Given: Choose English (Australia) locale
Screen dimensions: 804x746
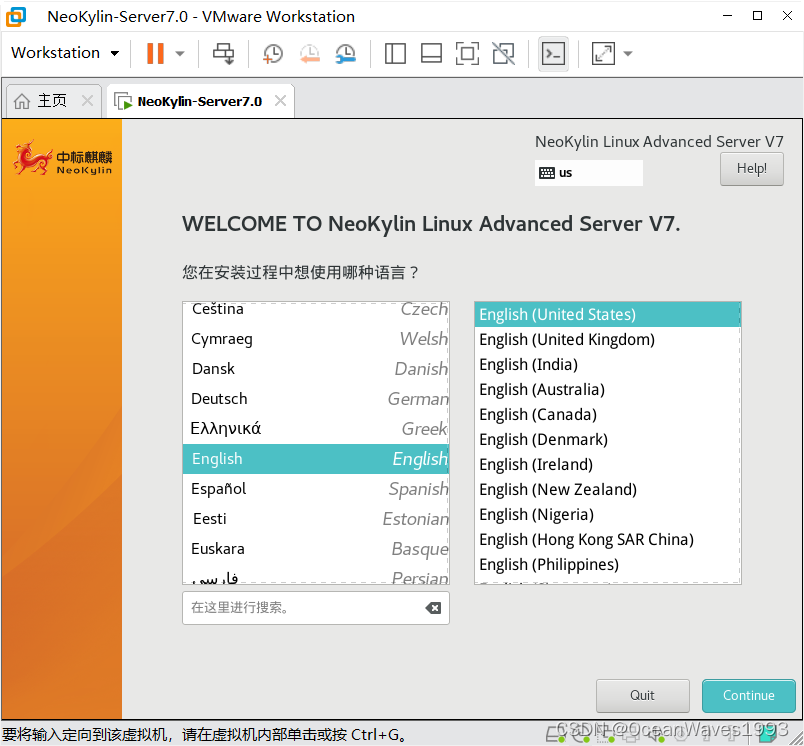Looking at the screenshot, I should coord(608,390).
